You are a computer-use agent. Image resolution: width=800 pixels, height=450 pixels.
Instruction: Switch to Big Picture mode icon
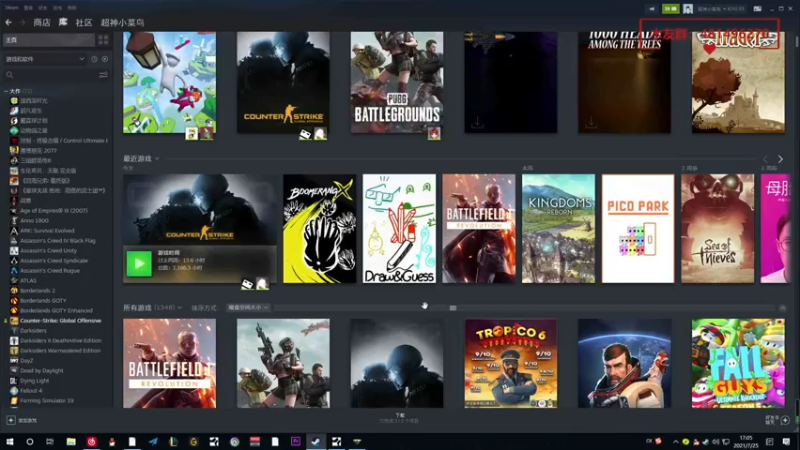coord(758,9)
